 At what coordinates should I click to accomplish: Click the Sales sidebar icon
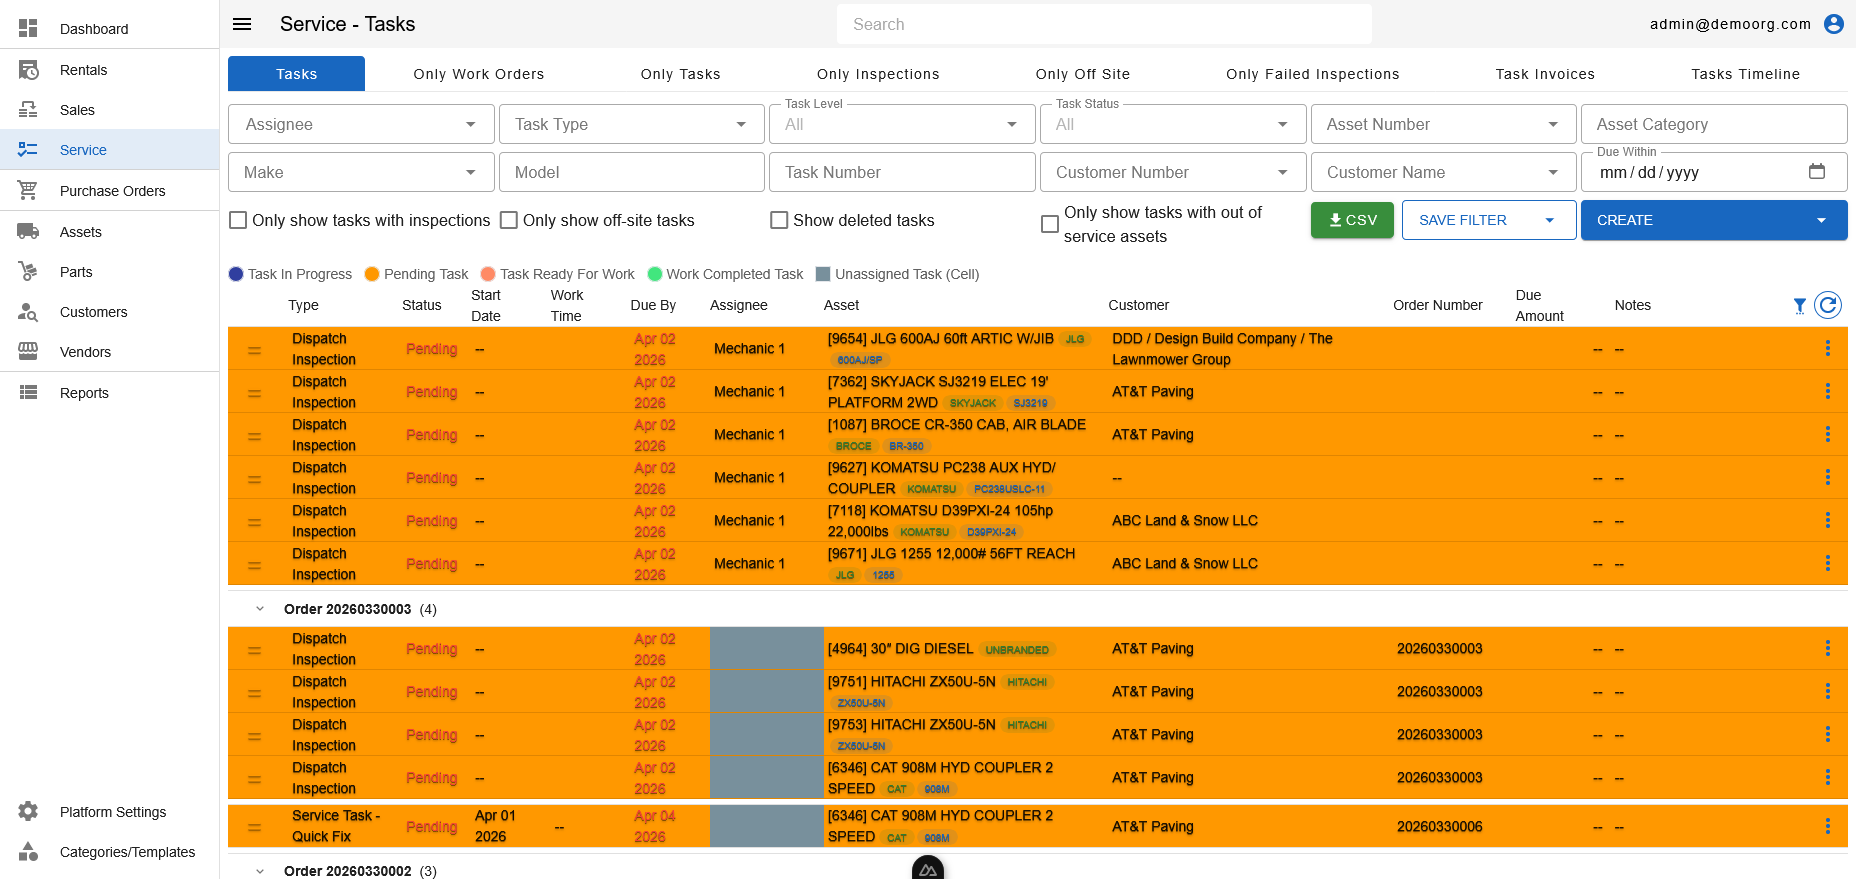28,110
